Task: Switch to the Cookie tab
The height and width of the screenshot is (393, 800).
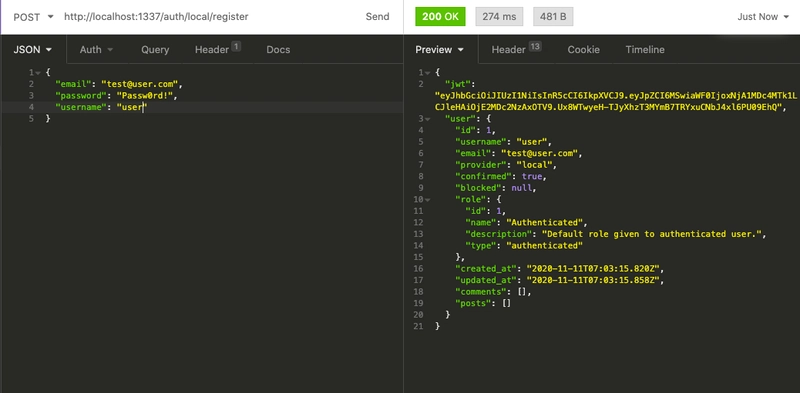Action: [x=583, y=50]
